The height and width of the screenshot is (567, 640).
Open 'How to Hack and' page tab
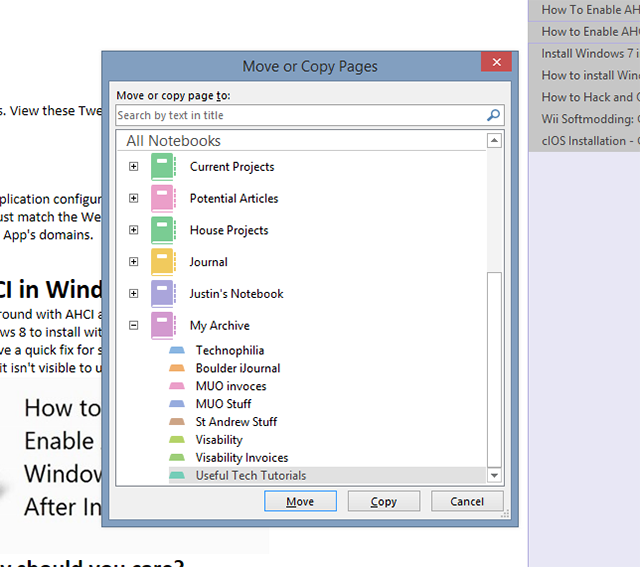point(584,97)
